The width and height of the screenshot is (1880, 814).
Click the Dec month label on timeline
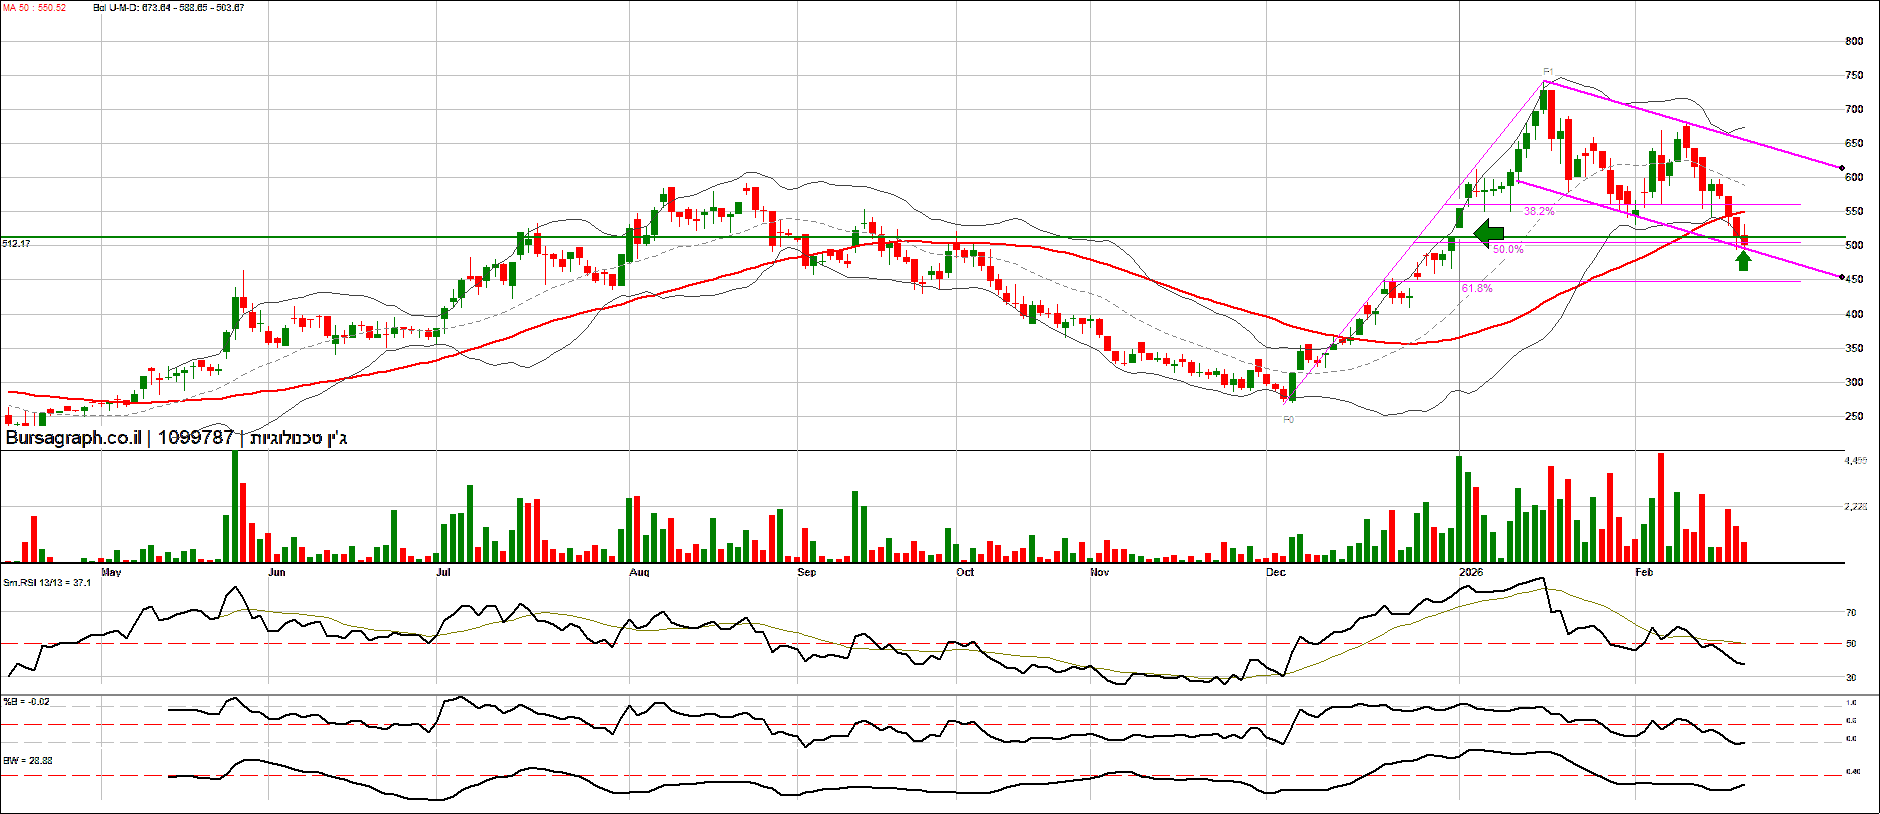[1275, 572]
